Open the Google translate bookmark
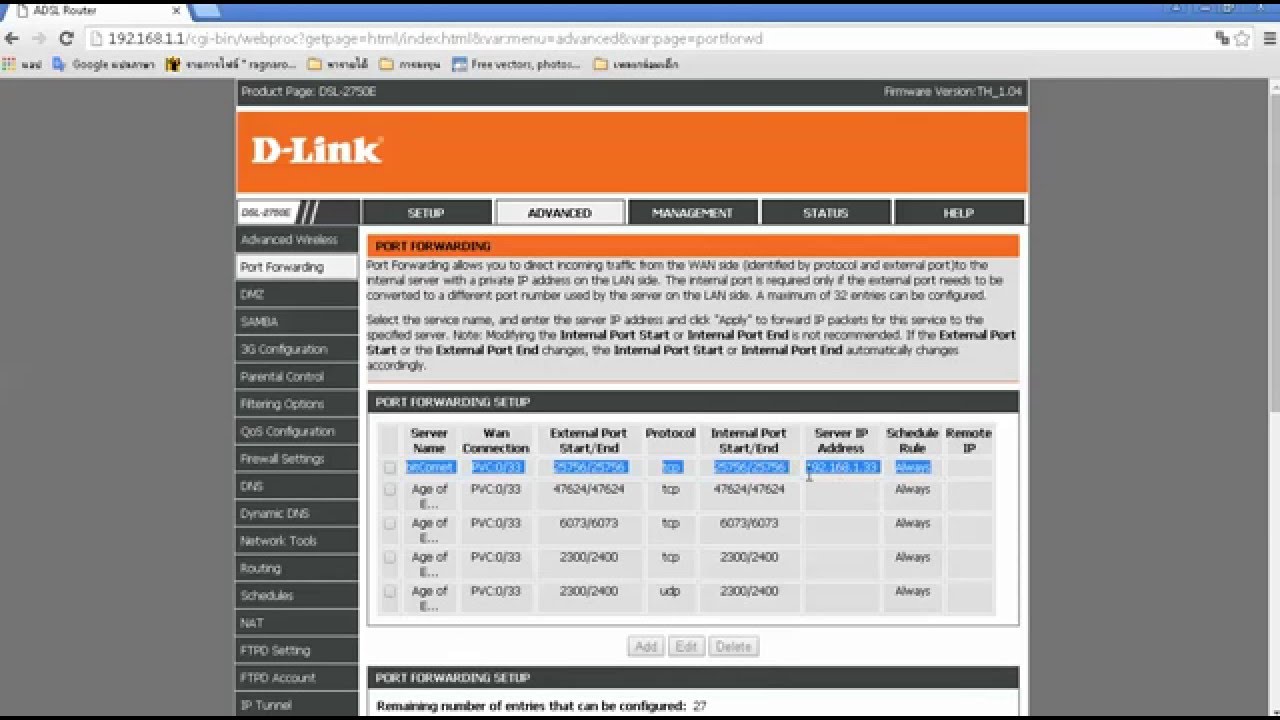This screenshot has height=720, width=1280. [x=104, y=64]
